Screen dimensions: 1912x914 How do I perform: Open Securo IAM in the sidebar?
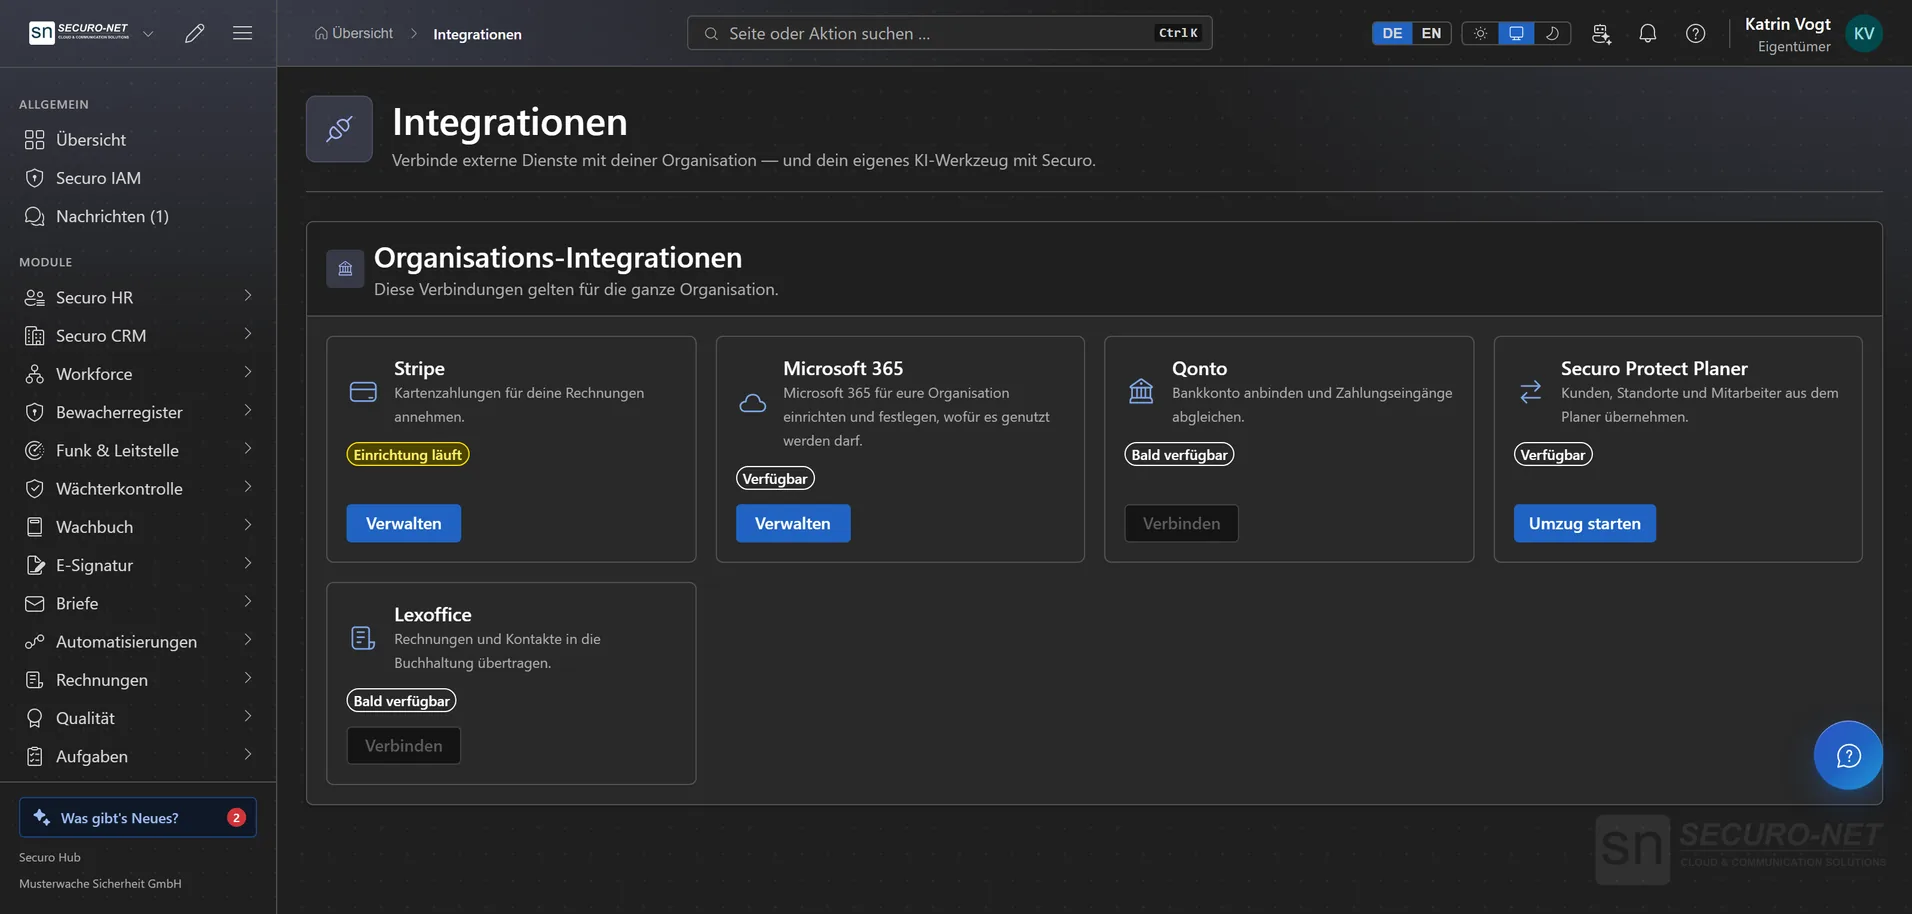(138, 178)
